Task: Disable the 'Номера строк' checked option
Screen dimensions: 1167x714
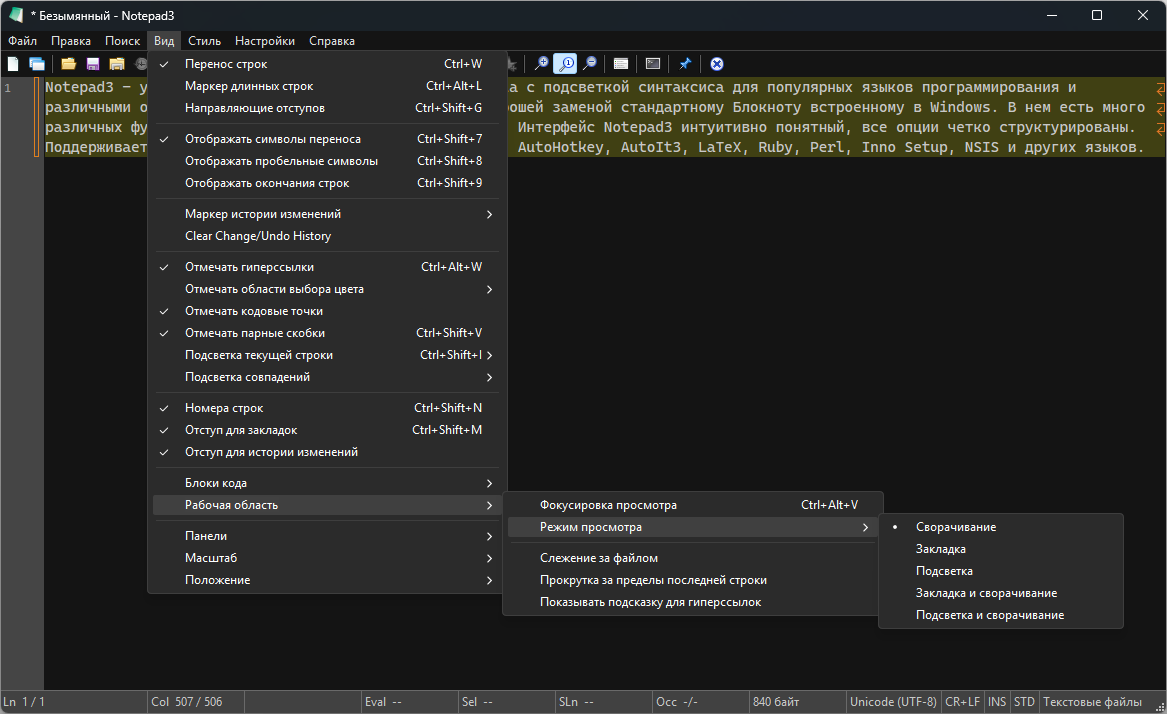Action: (x=224, y=408)
